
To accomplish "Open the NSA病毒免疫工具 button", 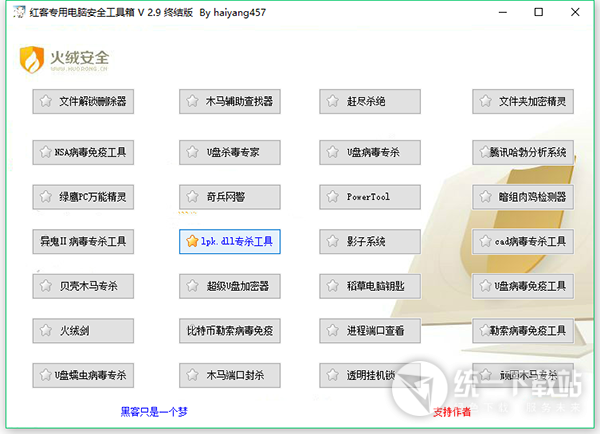I will click(x=82, y=152).
